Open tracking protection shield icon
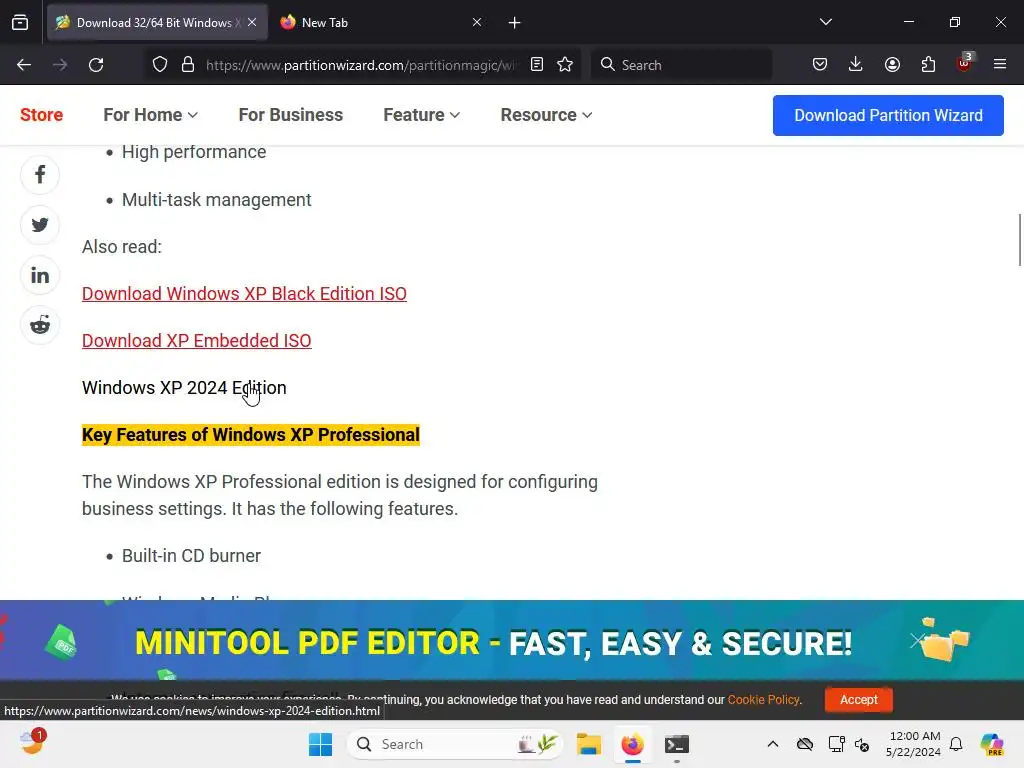Viewport: 1024px width, 768px height. (x=160, y=65)
